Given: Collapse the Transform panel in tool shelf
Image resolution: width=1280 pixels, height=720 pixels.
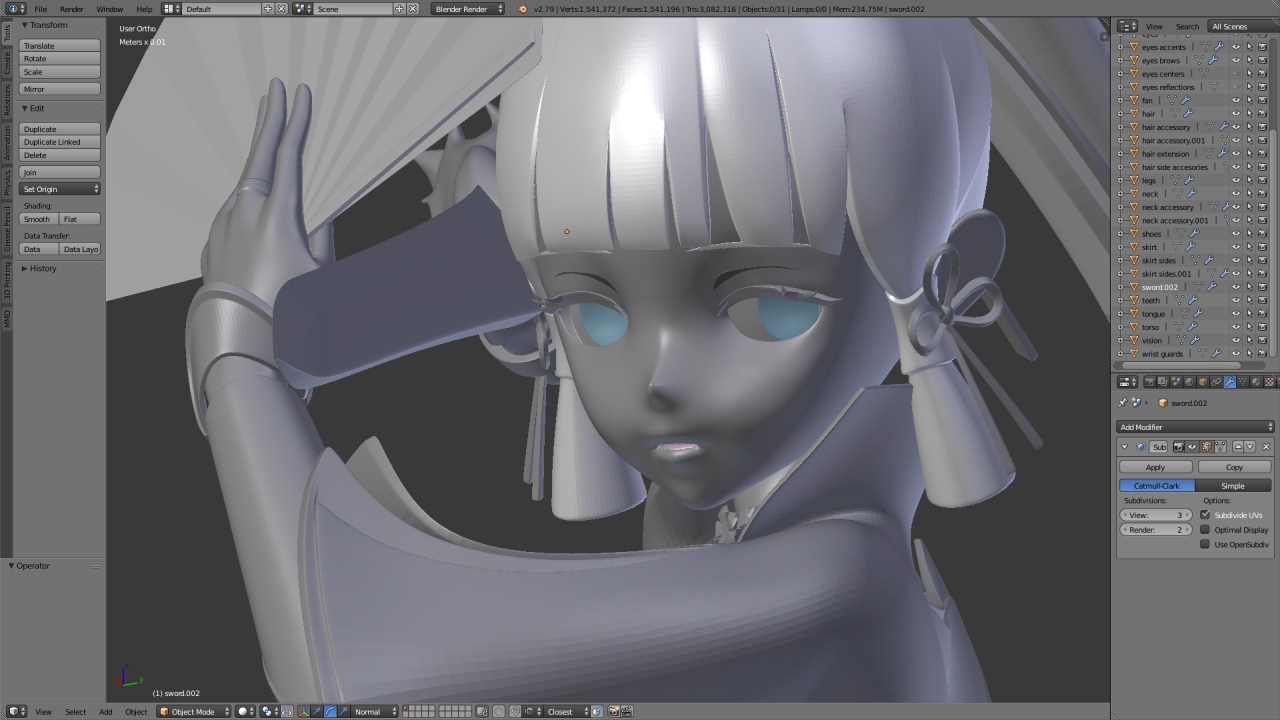Looking at the screenshot, I should tap(25, 25).
